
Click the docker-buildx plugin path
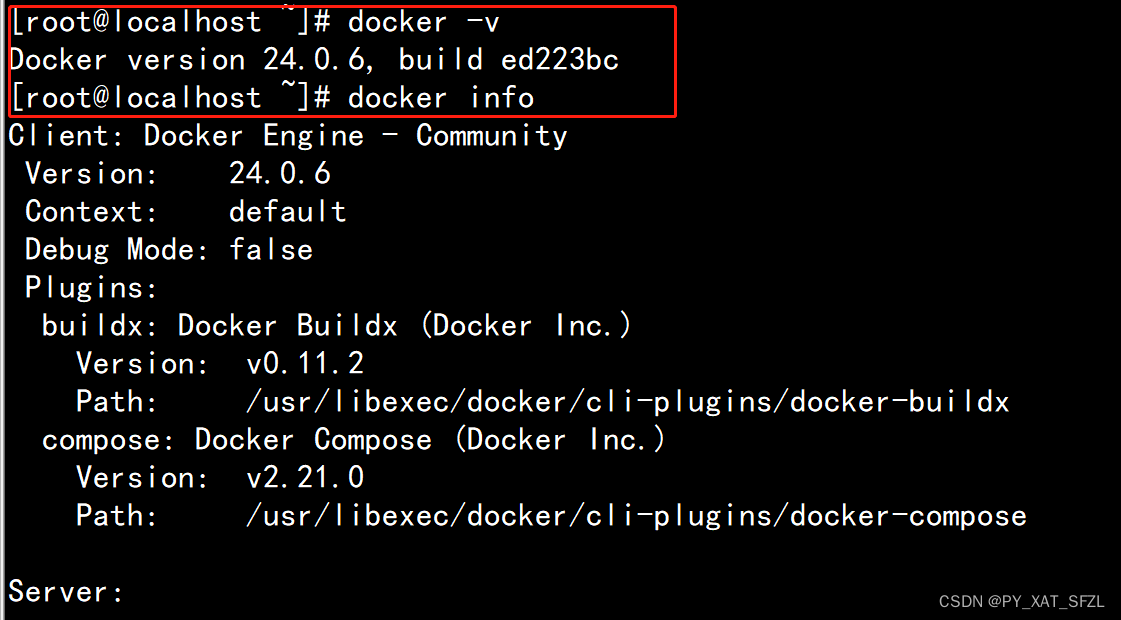[x=628, y=402]
